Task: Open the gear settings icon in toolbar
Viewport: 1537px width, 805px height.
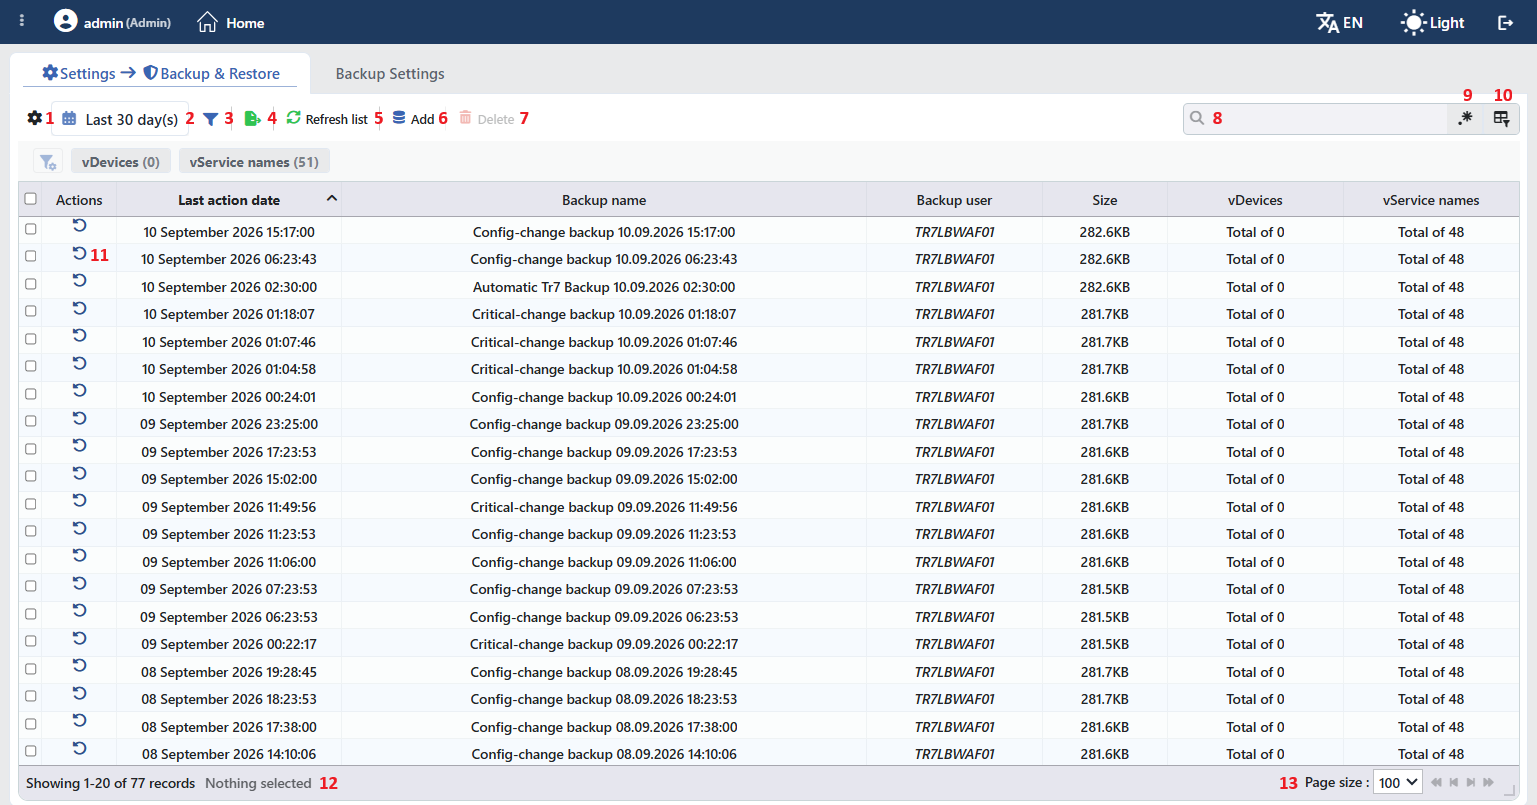Action: (35, 118)
